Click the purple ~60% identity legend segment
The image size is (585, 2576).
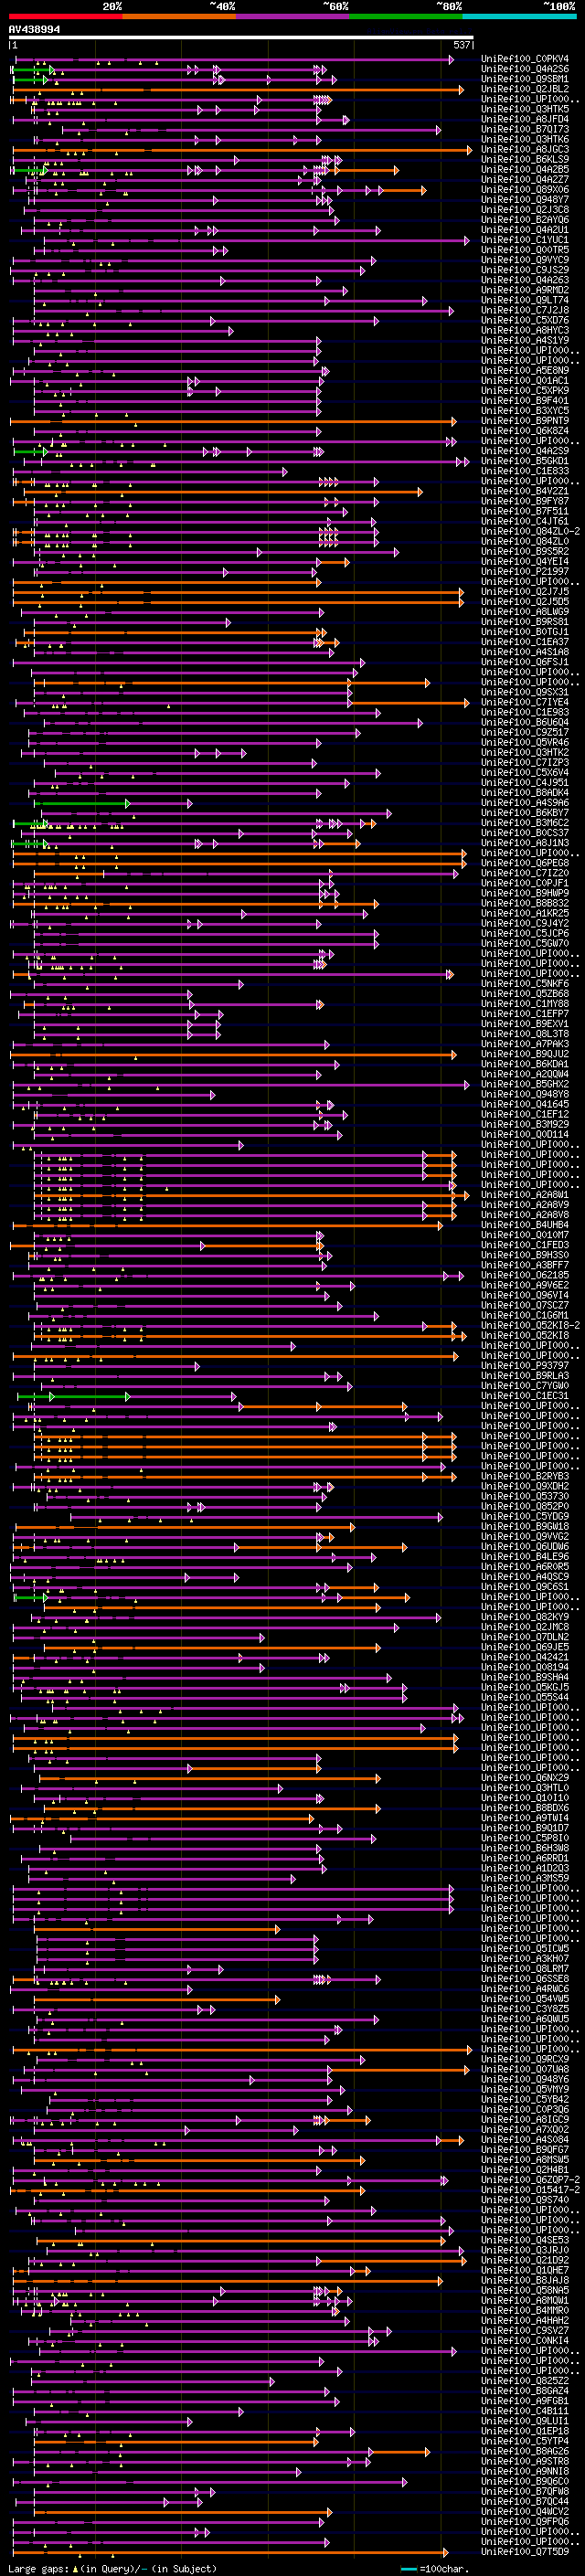click(x=293, y=17)
